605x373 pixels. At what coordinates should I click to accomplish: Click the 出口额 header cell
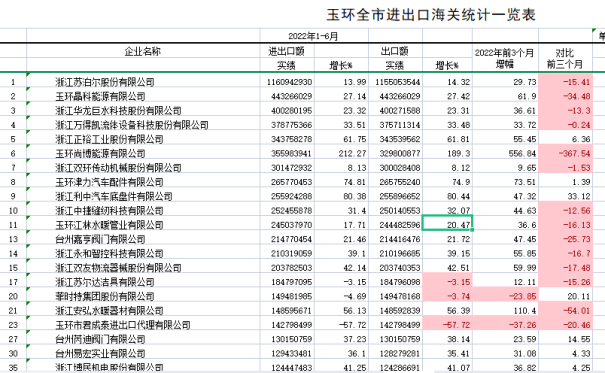point(395,51)
